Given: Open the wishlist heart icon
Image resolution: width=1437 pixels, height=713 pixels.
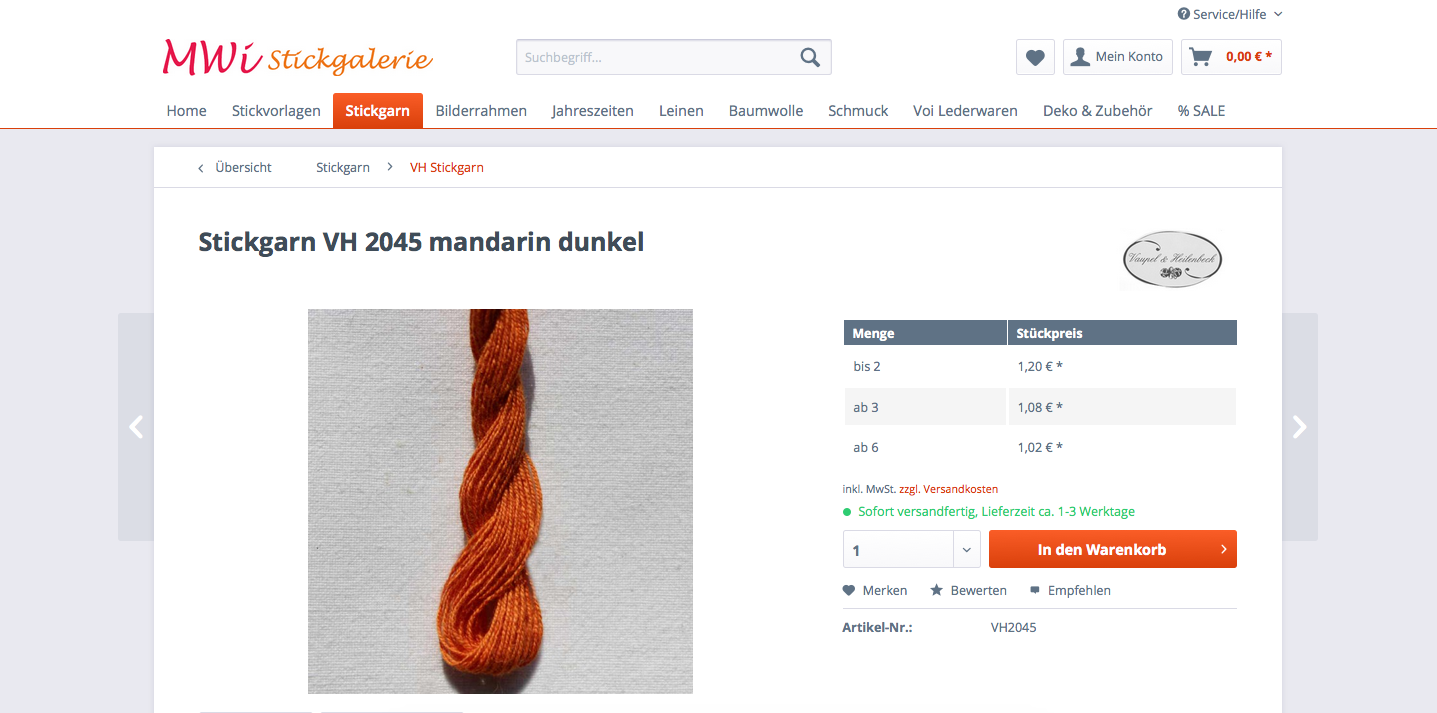Looking at the screenshot, I should pyautogui.click(x=1035, y=57).
